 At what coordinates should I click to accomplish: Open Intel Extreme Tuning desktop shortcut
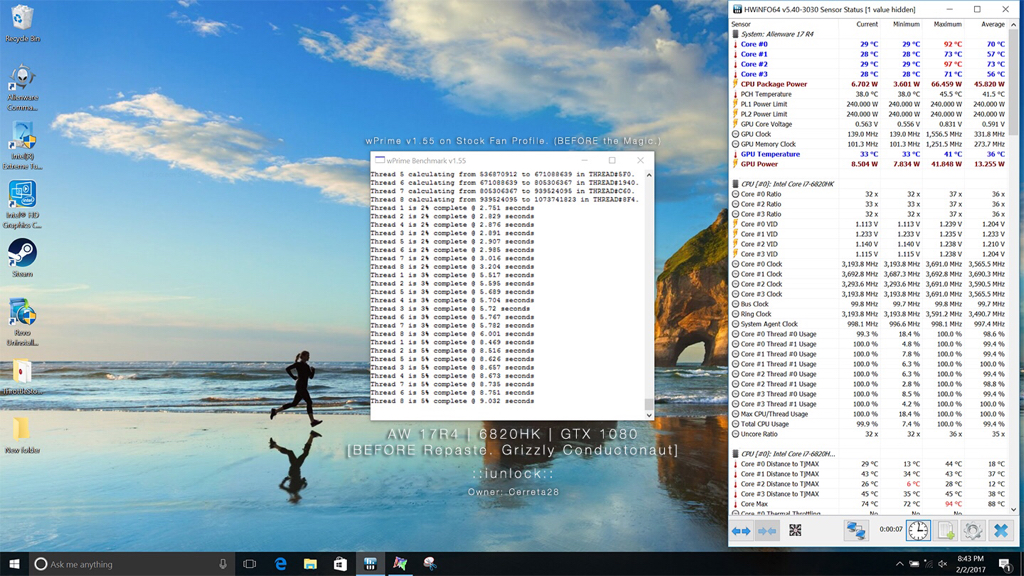click(22, 146)
